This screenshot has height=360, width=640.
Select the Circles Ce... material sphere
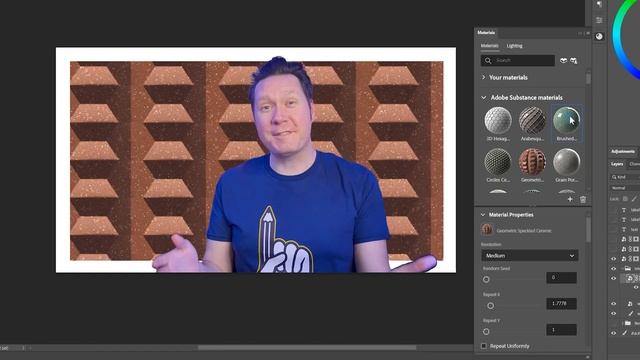point(498,162)
